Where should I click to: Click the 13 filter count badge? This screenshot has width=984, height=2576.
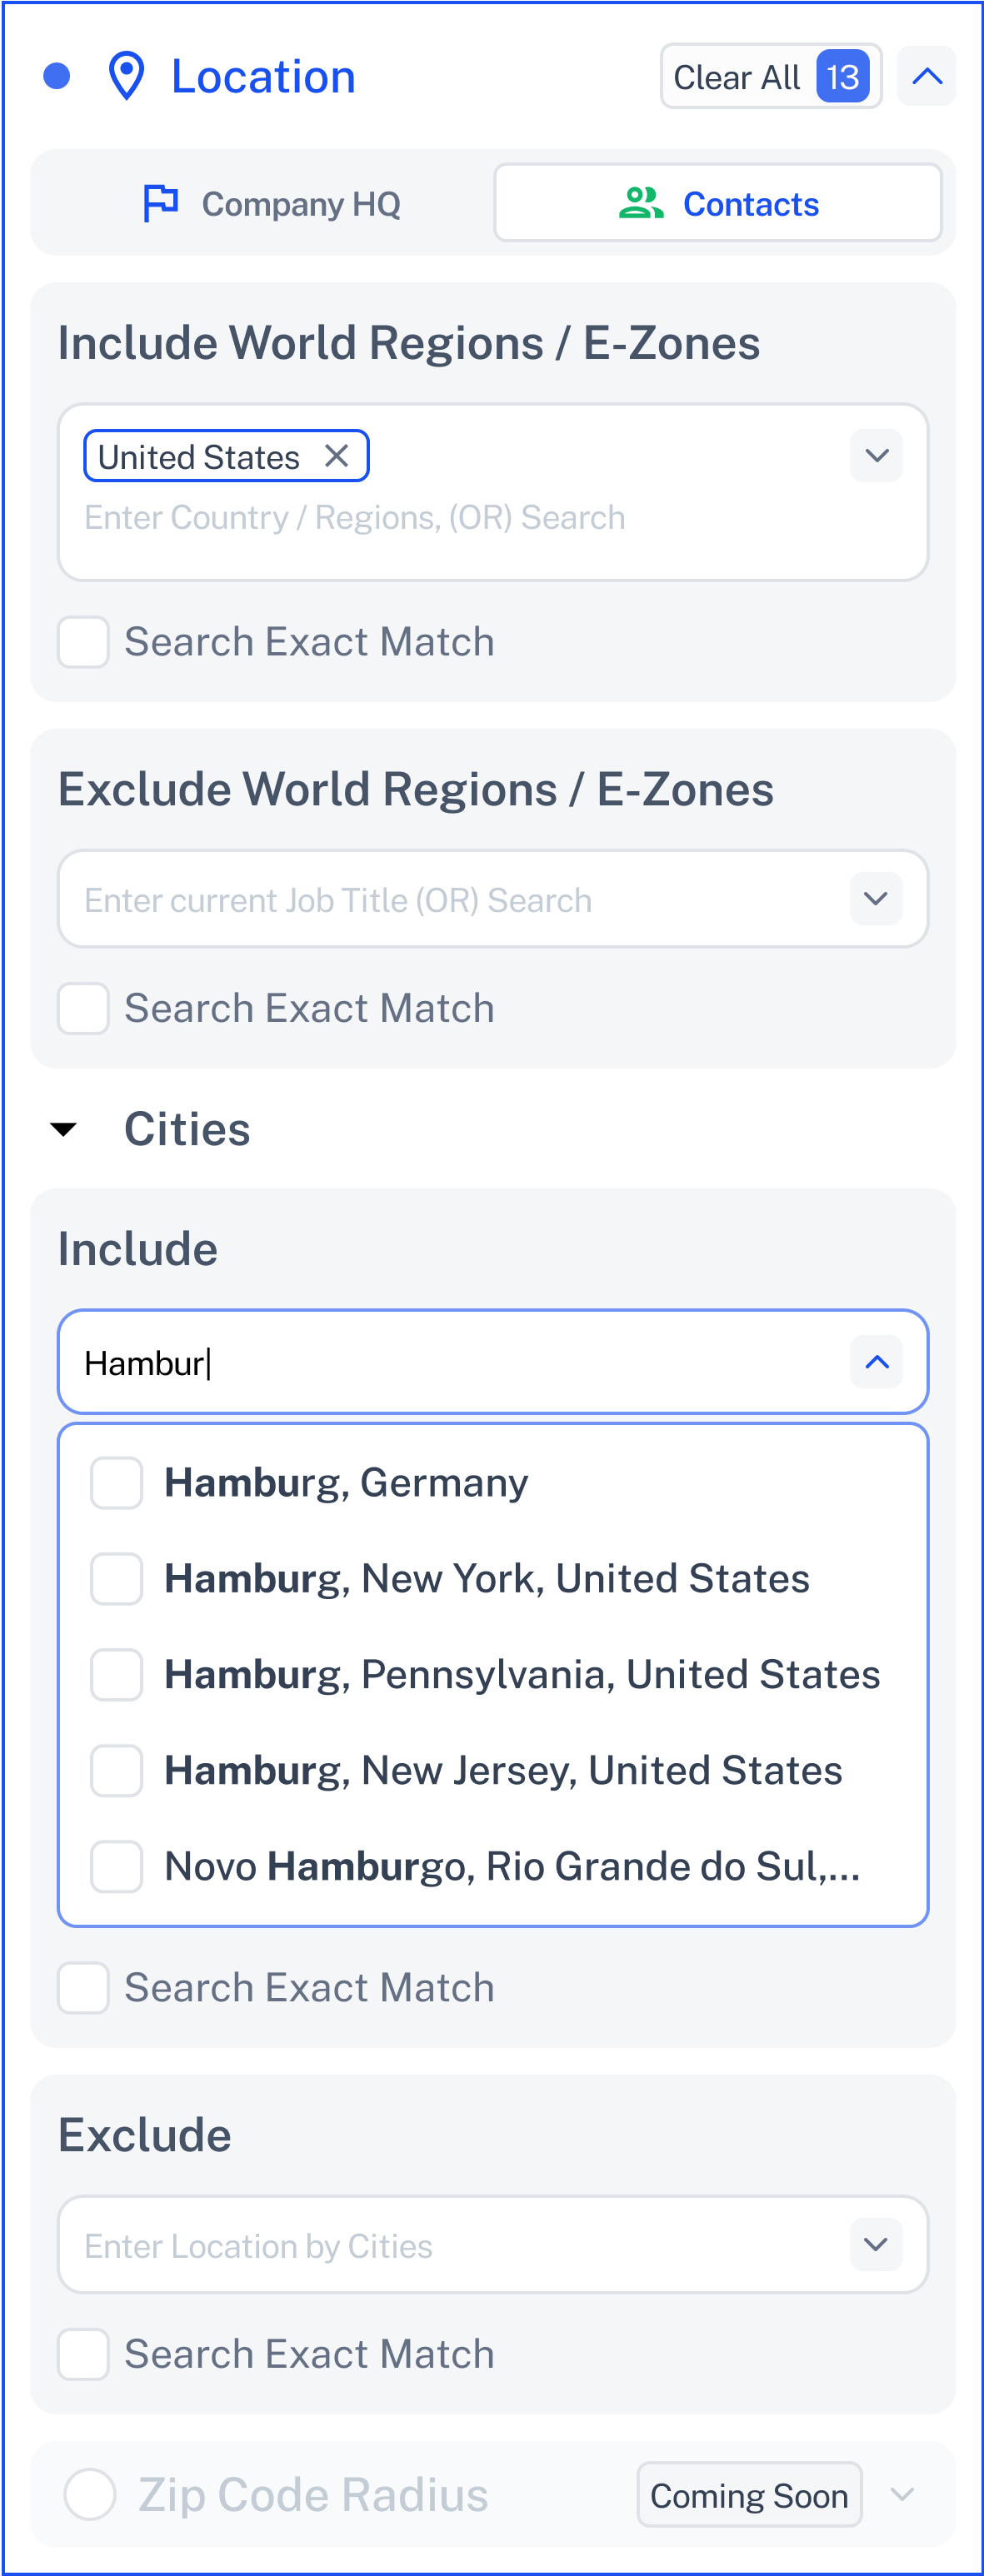[x=842, y=76]
